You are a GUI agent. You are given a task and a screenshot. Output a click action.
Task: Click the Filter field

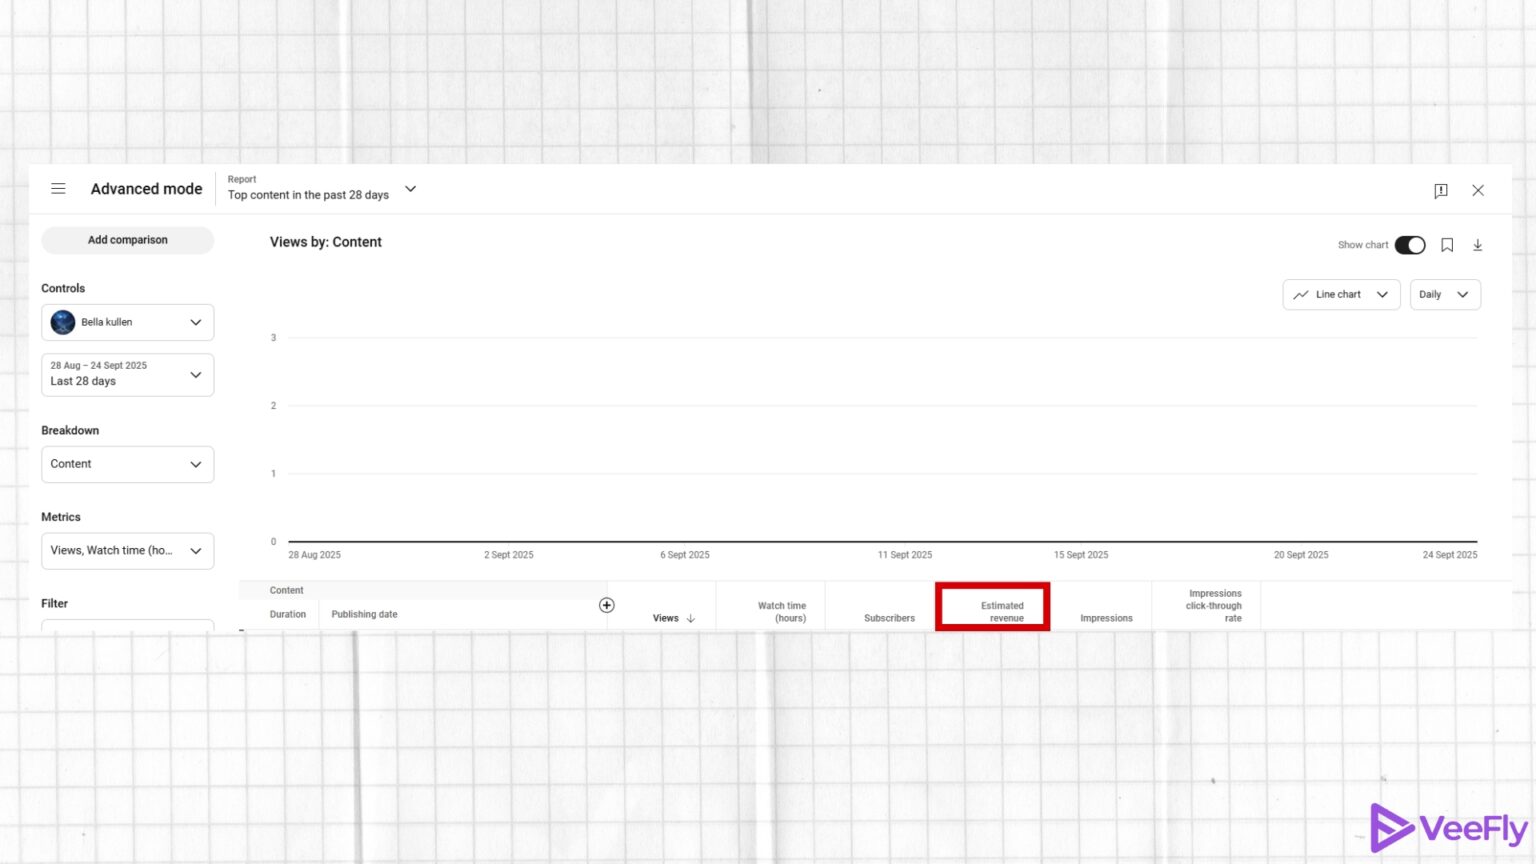(x=127, y=625)
